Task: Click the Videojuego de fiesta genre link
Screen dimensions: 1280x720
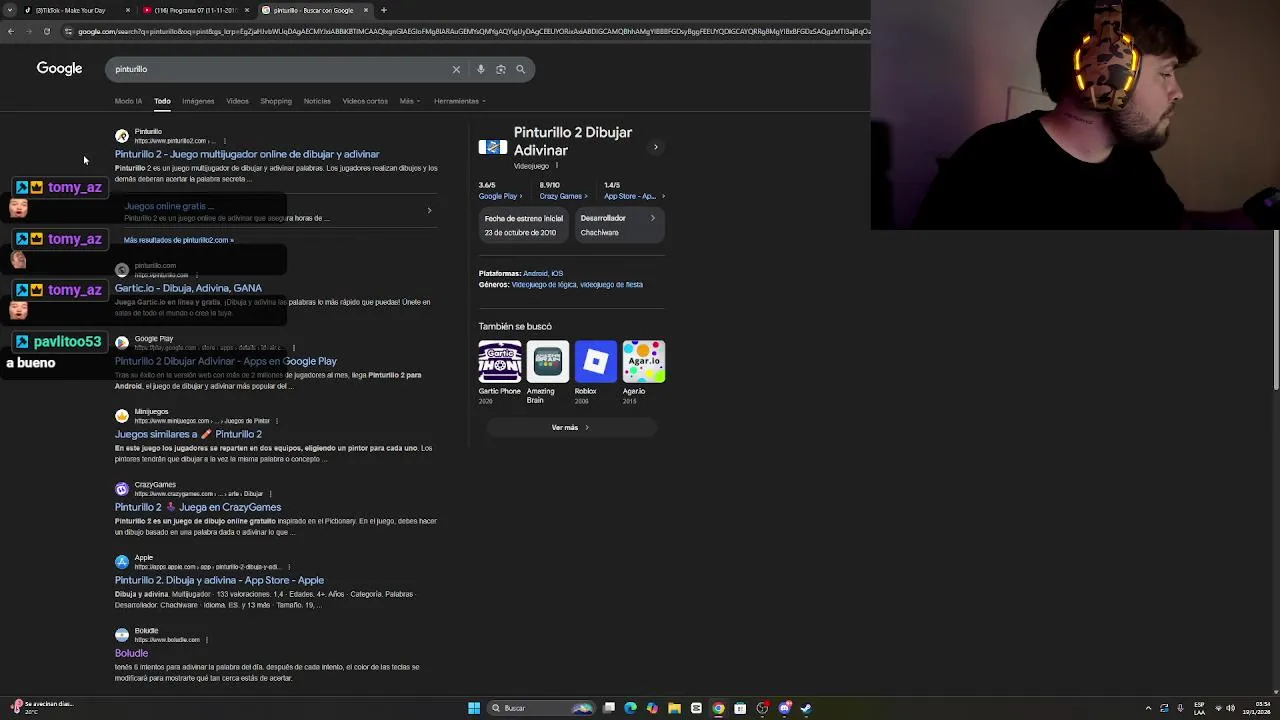Action: [x=612, y=285]
